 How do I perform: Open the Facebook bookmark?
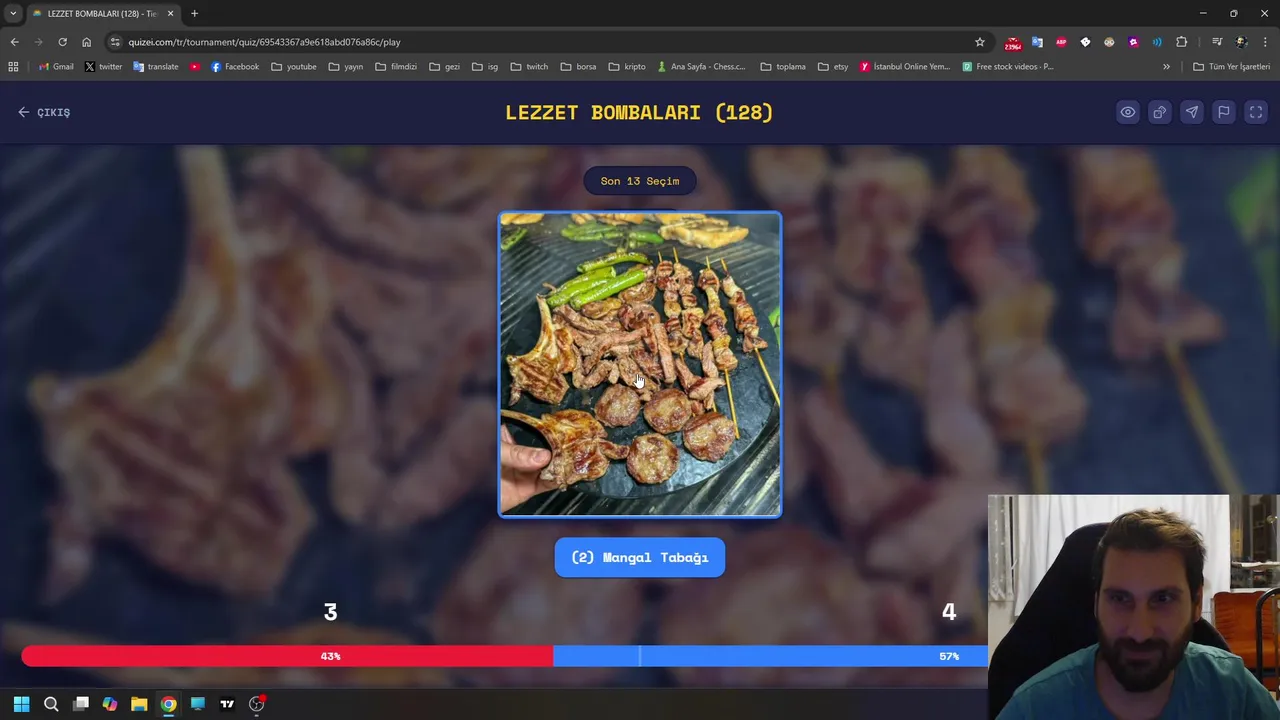[234, 67]
